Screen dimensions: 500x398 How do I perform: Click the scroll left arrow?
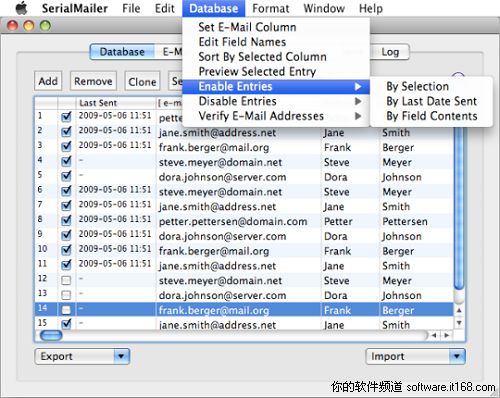click(434, 335)
